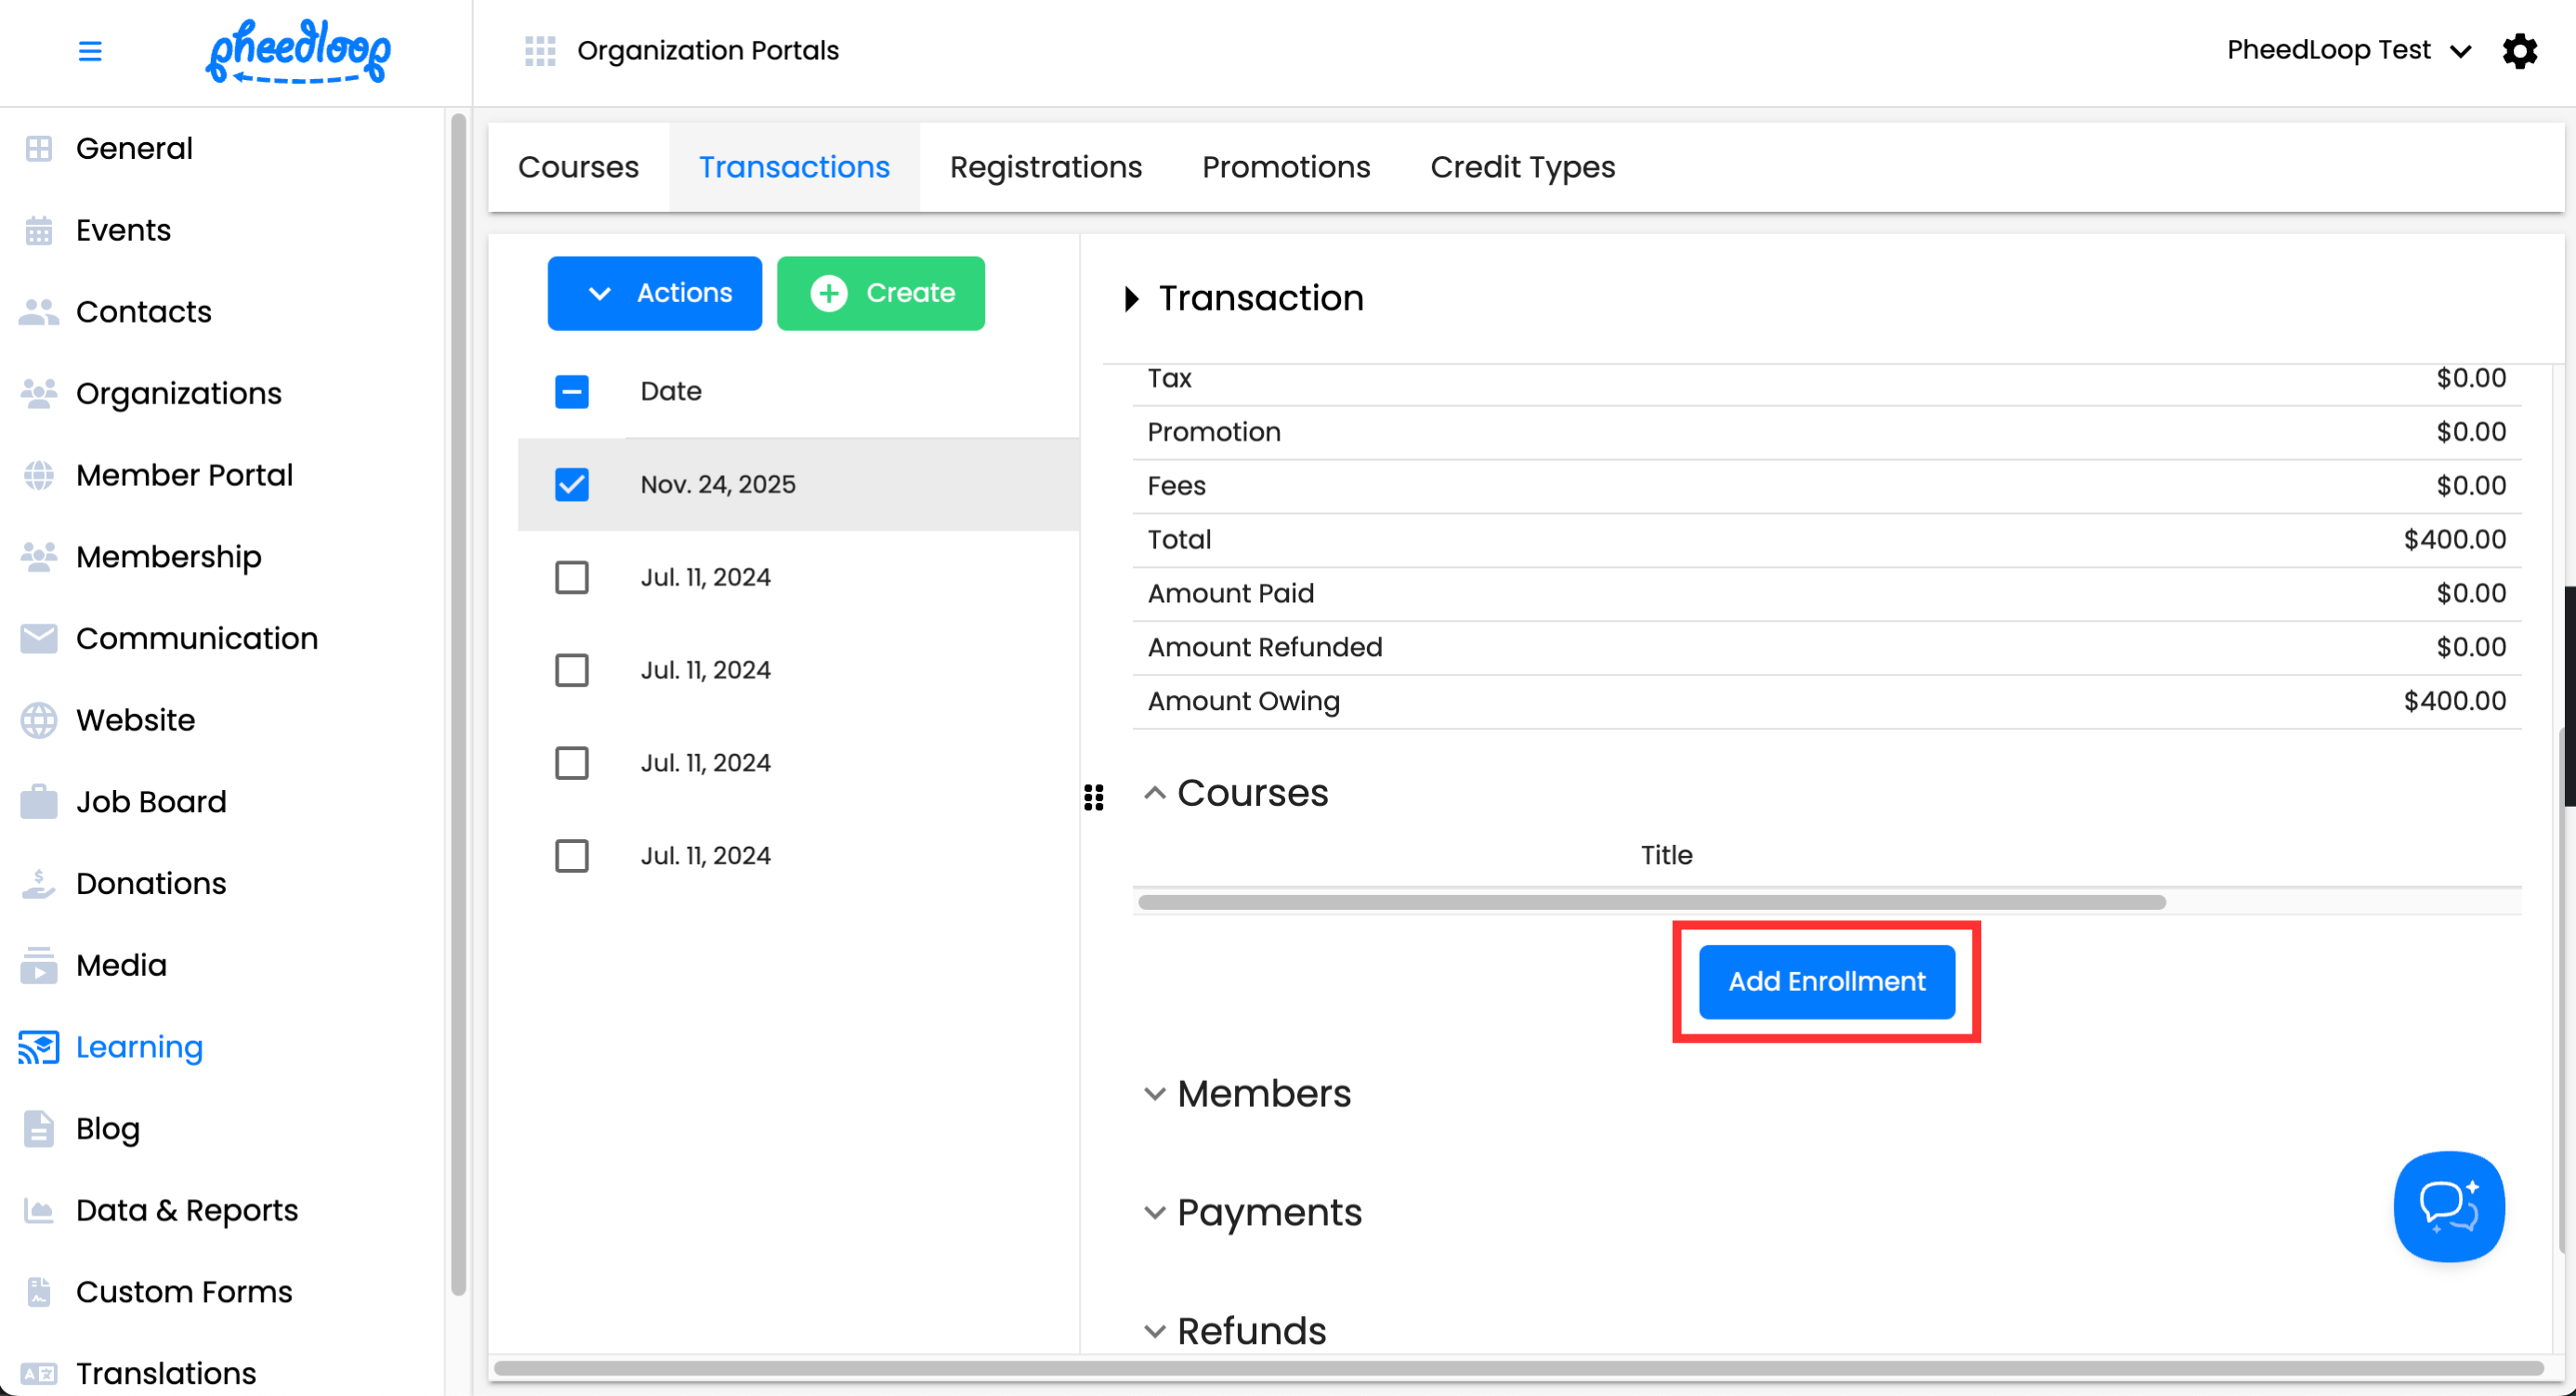Check the last Jul. 11, 2024 checkbox
This screenshot has height=1396, width=2576.
point(572,856)
